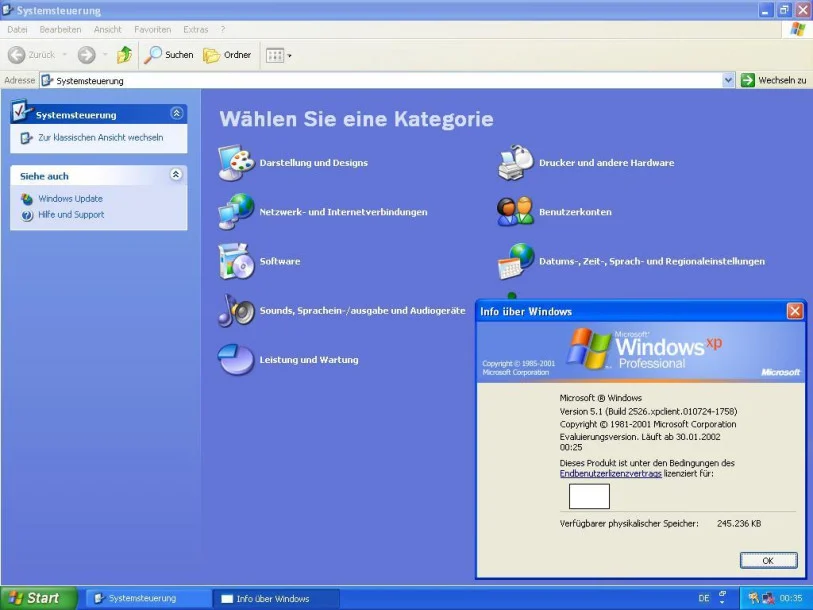Click the 245.236 KB memory value
This screenshot has width=813, height=610.
click(x=739, y=523)
